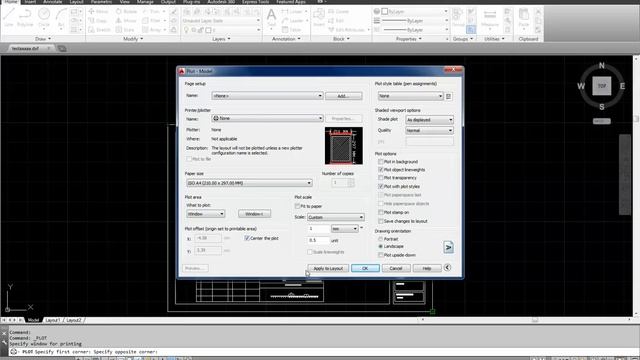Image resolution: width=640 pixels, height=360 pixels.
Task: Choose the Rotate tool in Modify panel
Action: [x=126, y=11]
